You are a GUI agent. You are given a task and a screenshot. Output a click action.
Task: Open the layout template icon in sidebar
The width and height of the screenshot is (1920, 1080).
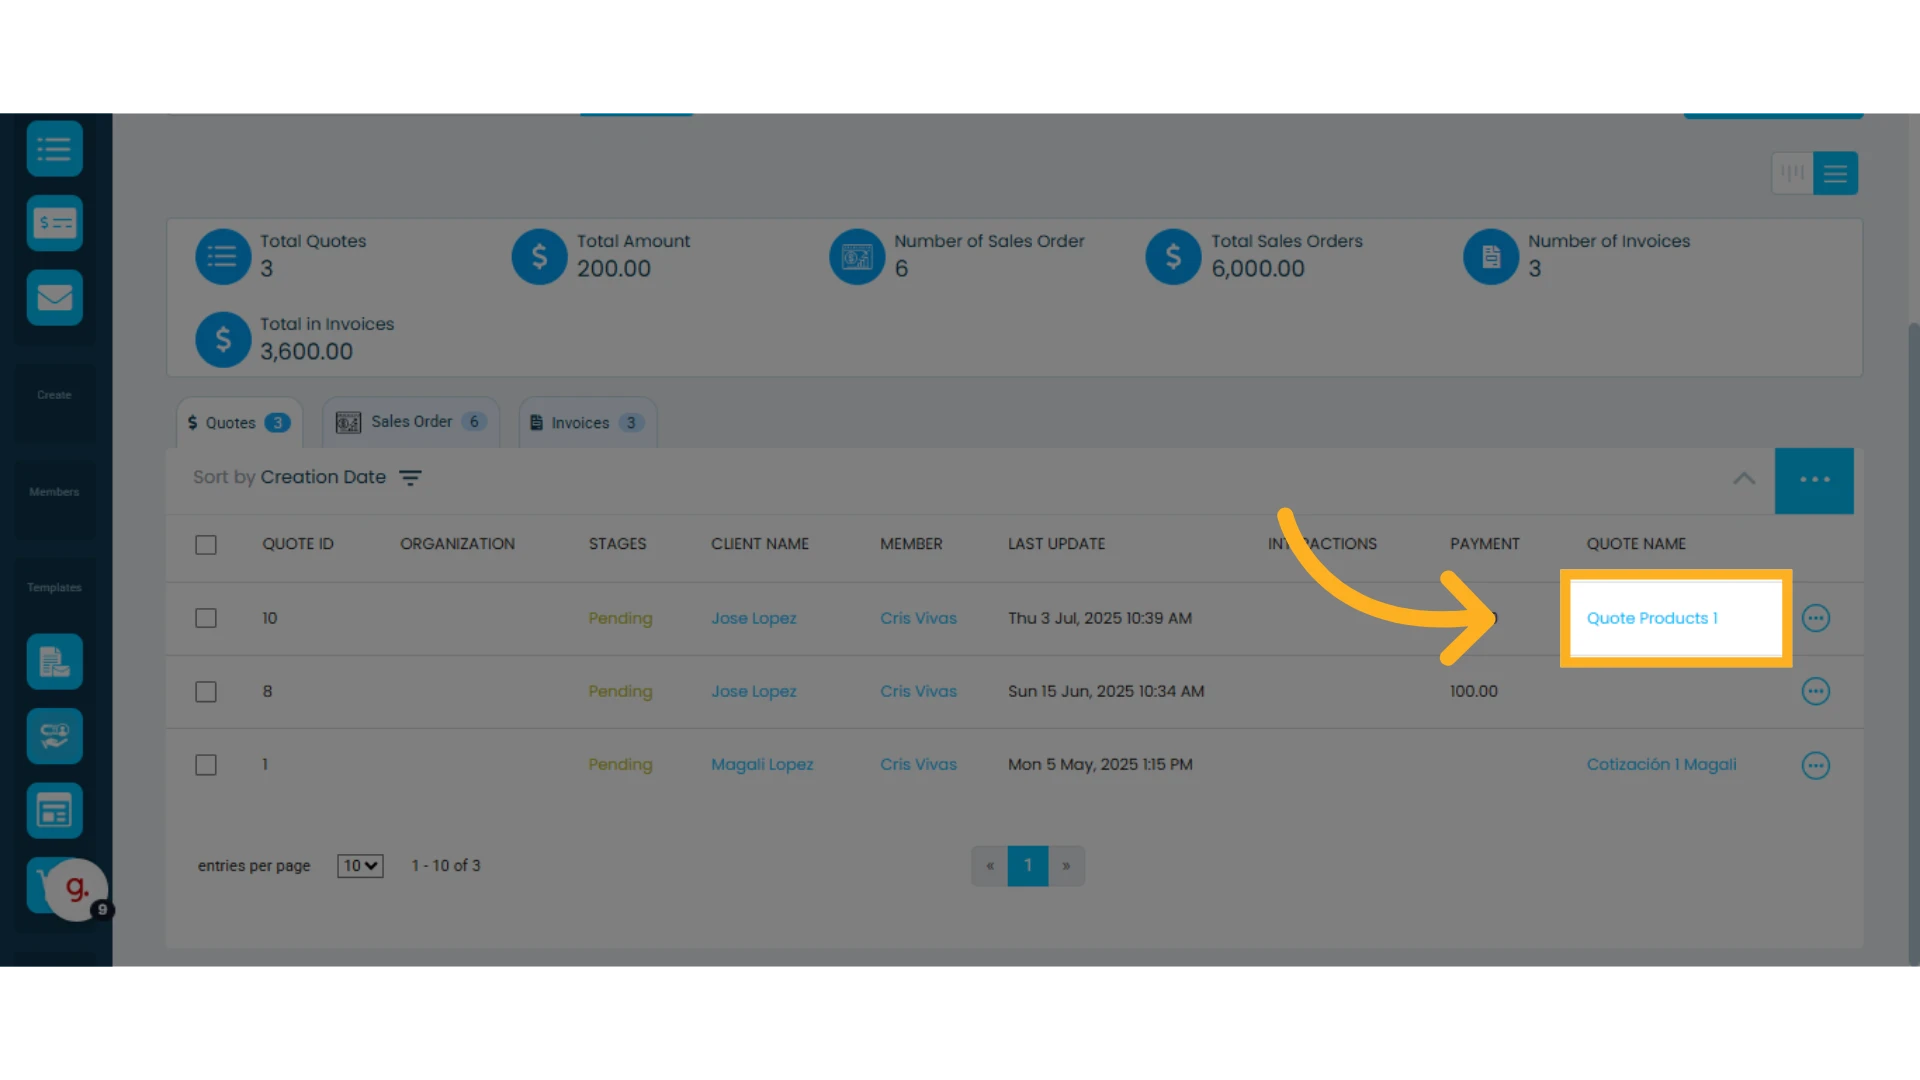[54, 810]
